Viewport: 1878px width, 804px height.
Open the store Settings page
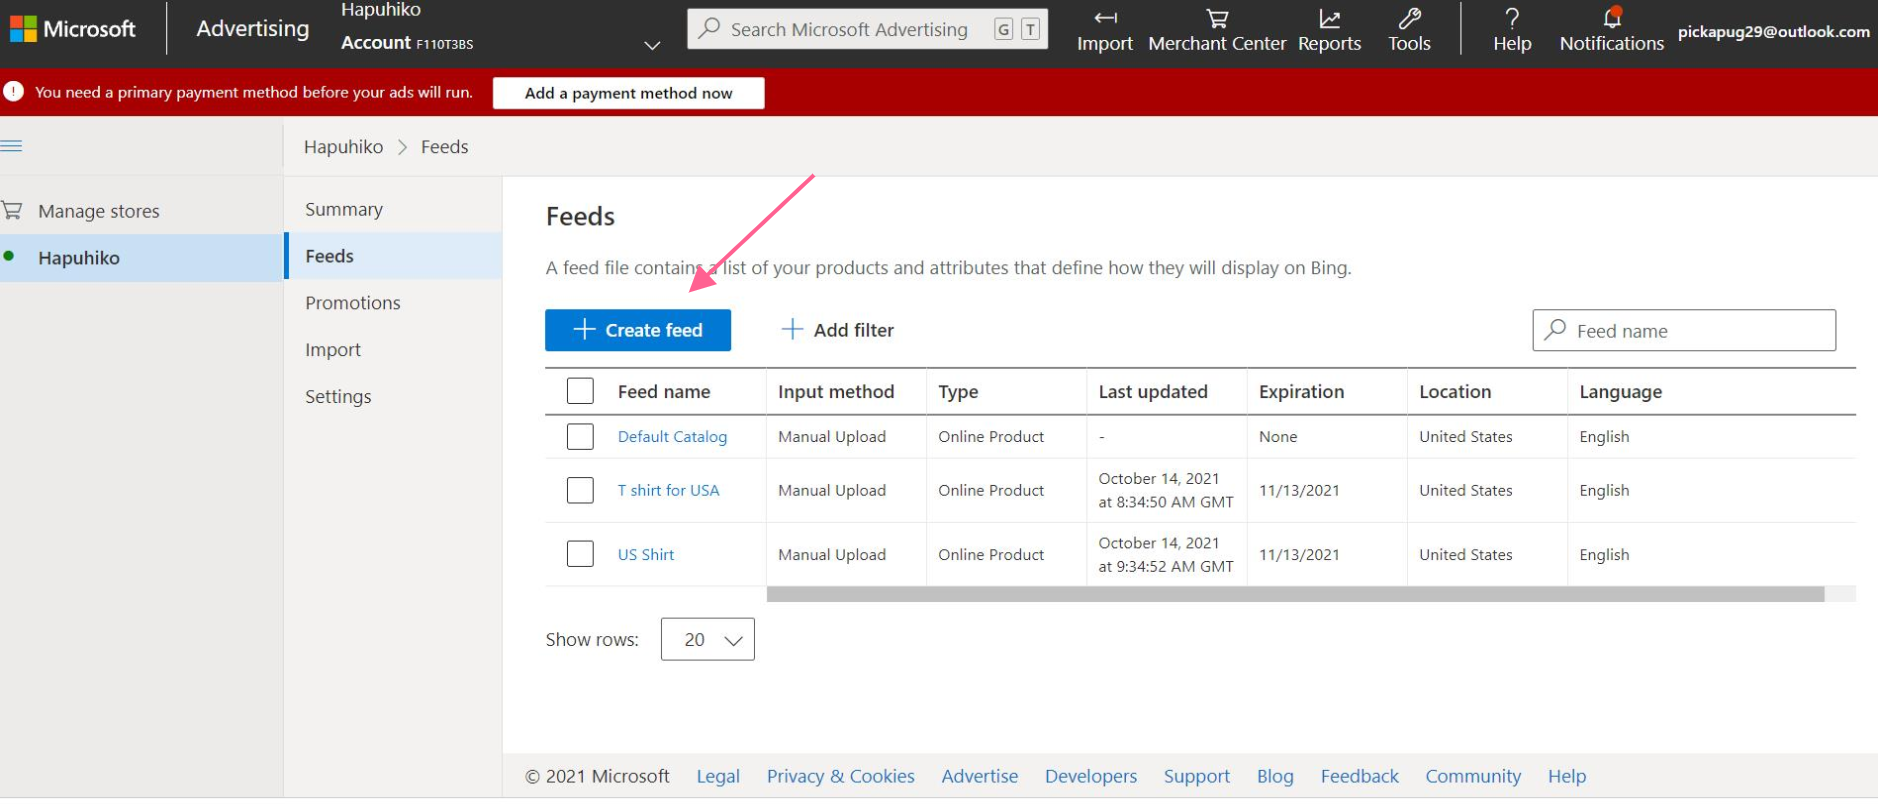pos(338,397)
